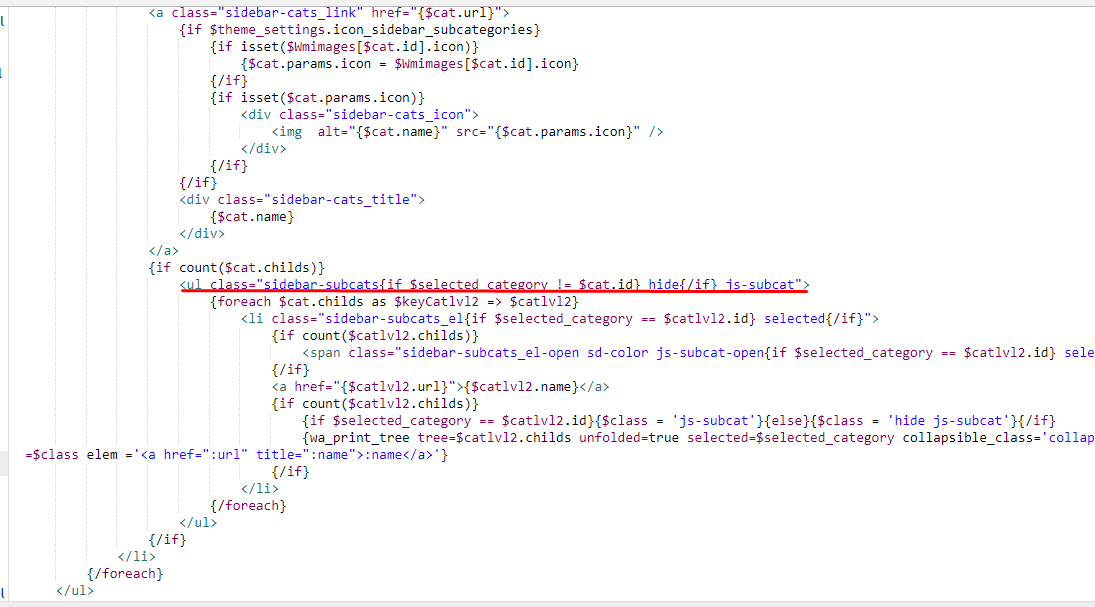Click the foreach $cat.childs as $keyCatlvl2 line
The image size is (1095, 607).
[x=395, y=302]
